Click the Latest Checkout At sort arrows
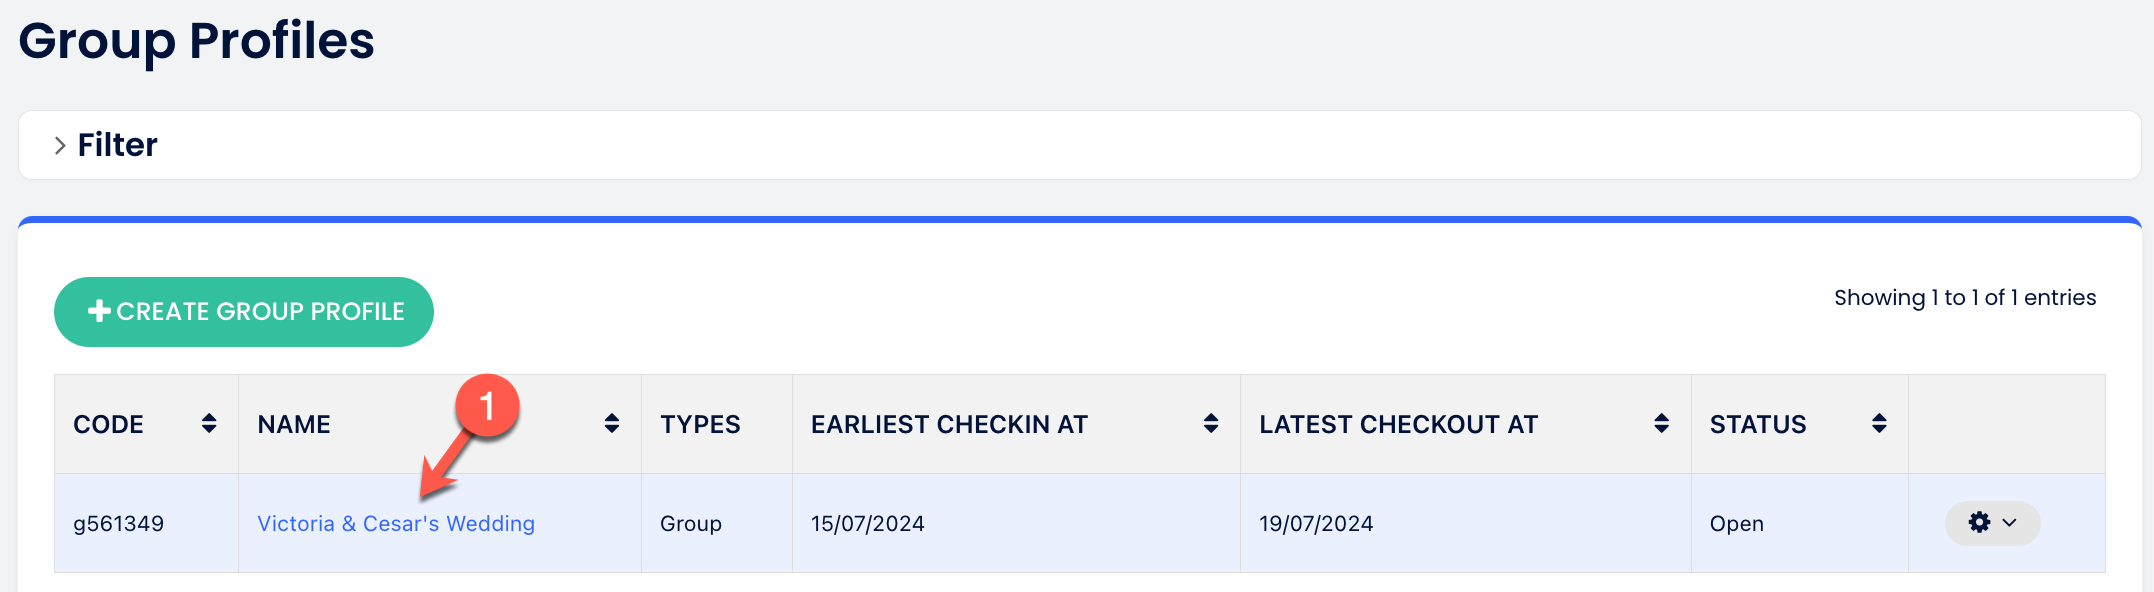Viewport: 2154px width, 592px height. point(1661,424)
